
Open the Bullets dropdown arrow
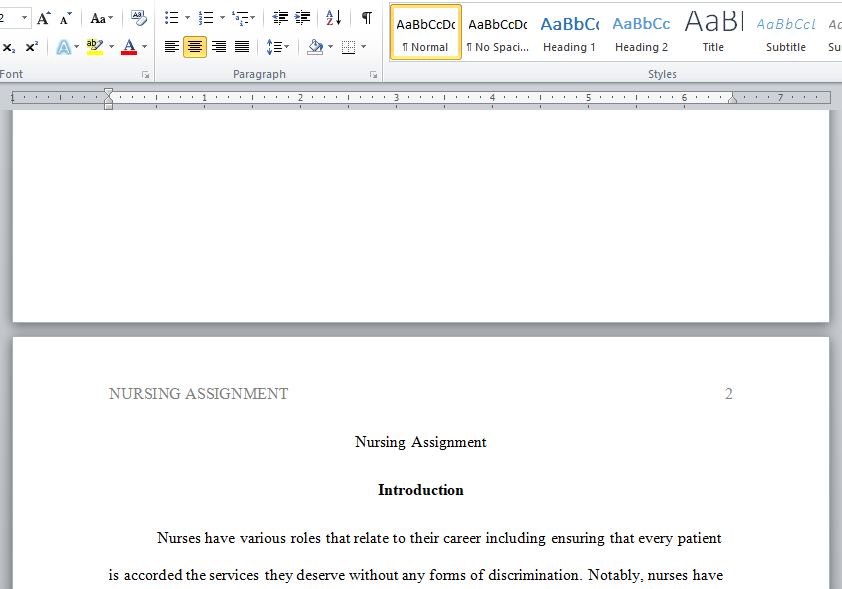[187, 18]
